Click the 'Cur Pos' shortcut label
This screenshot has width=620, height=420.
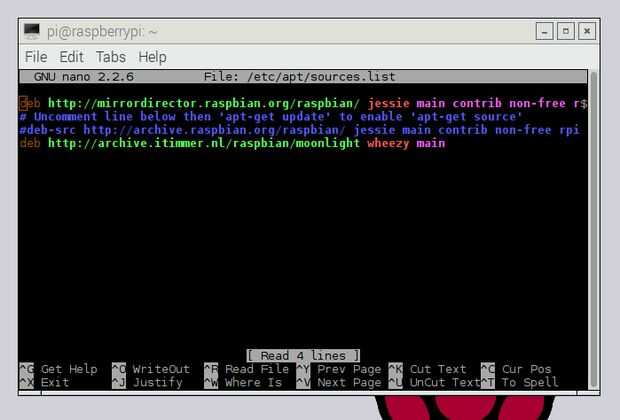tap(527, 369)
